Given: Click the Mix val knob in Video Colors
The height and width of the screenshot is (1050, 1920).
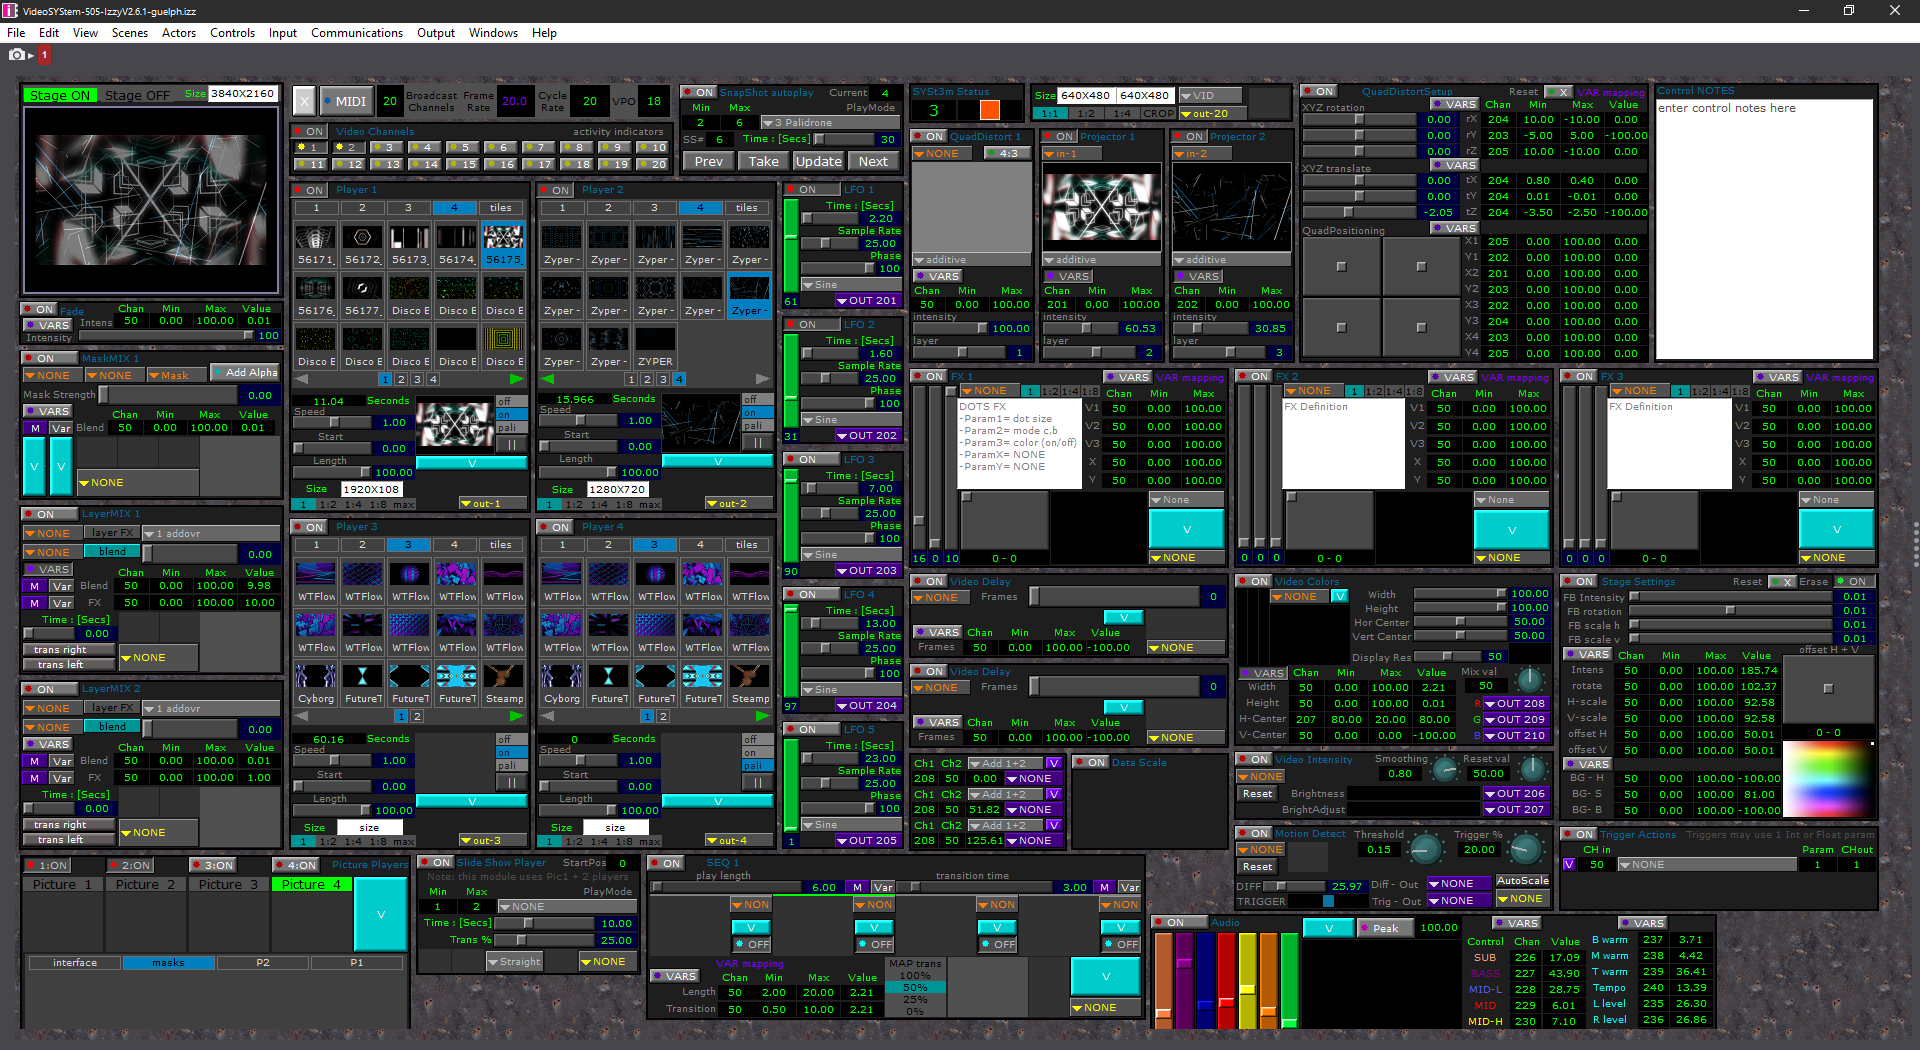Looking at the screenshot, I should [1529, 681].
